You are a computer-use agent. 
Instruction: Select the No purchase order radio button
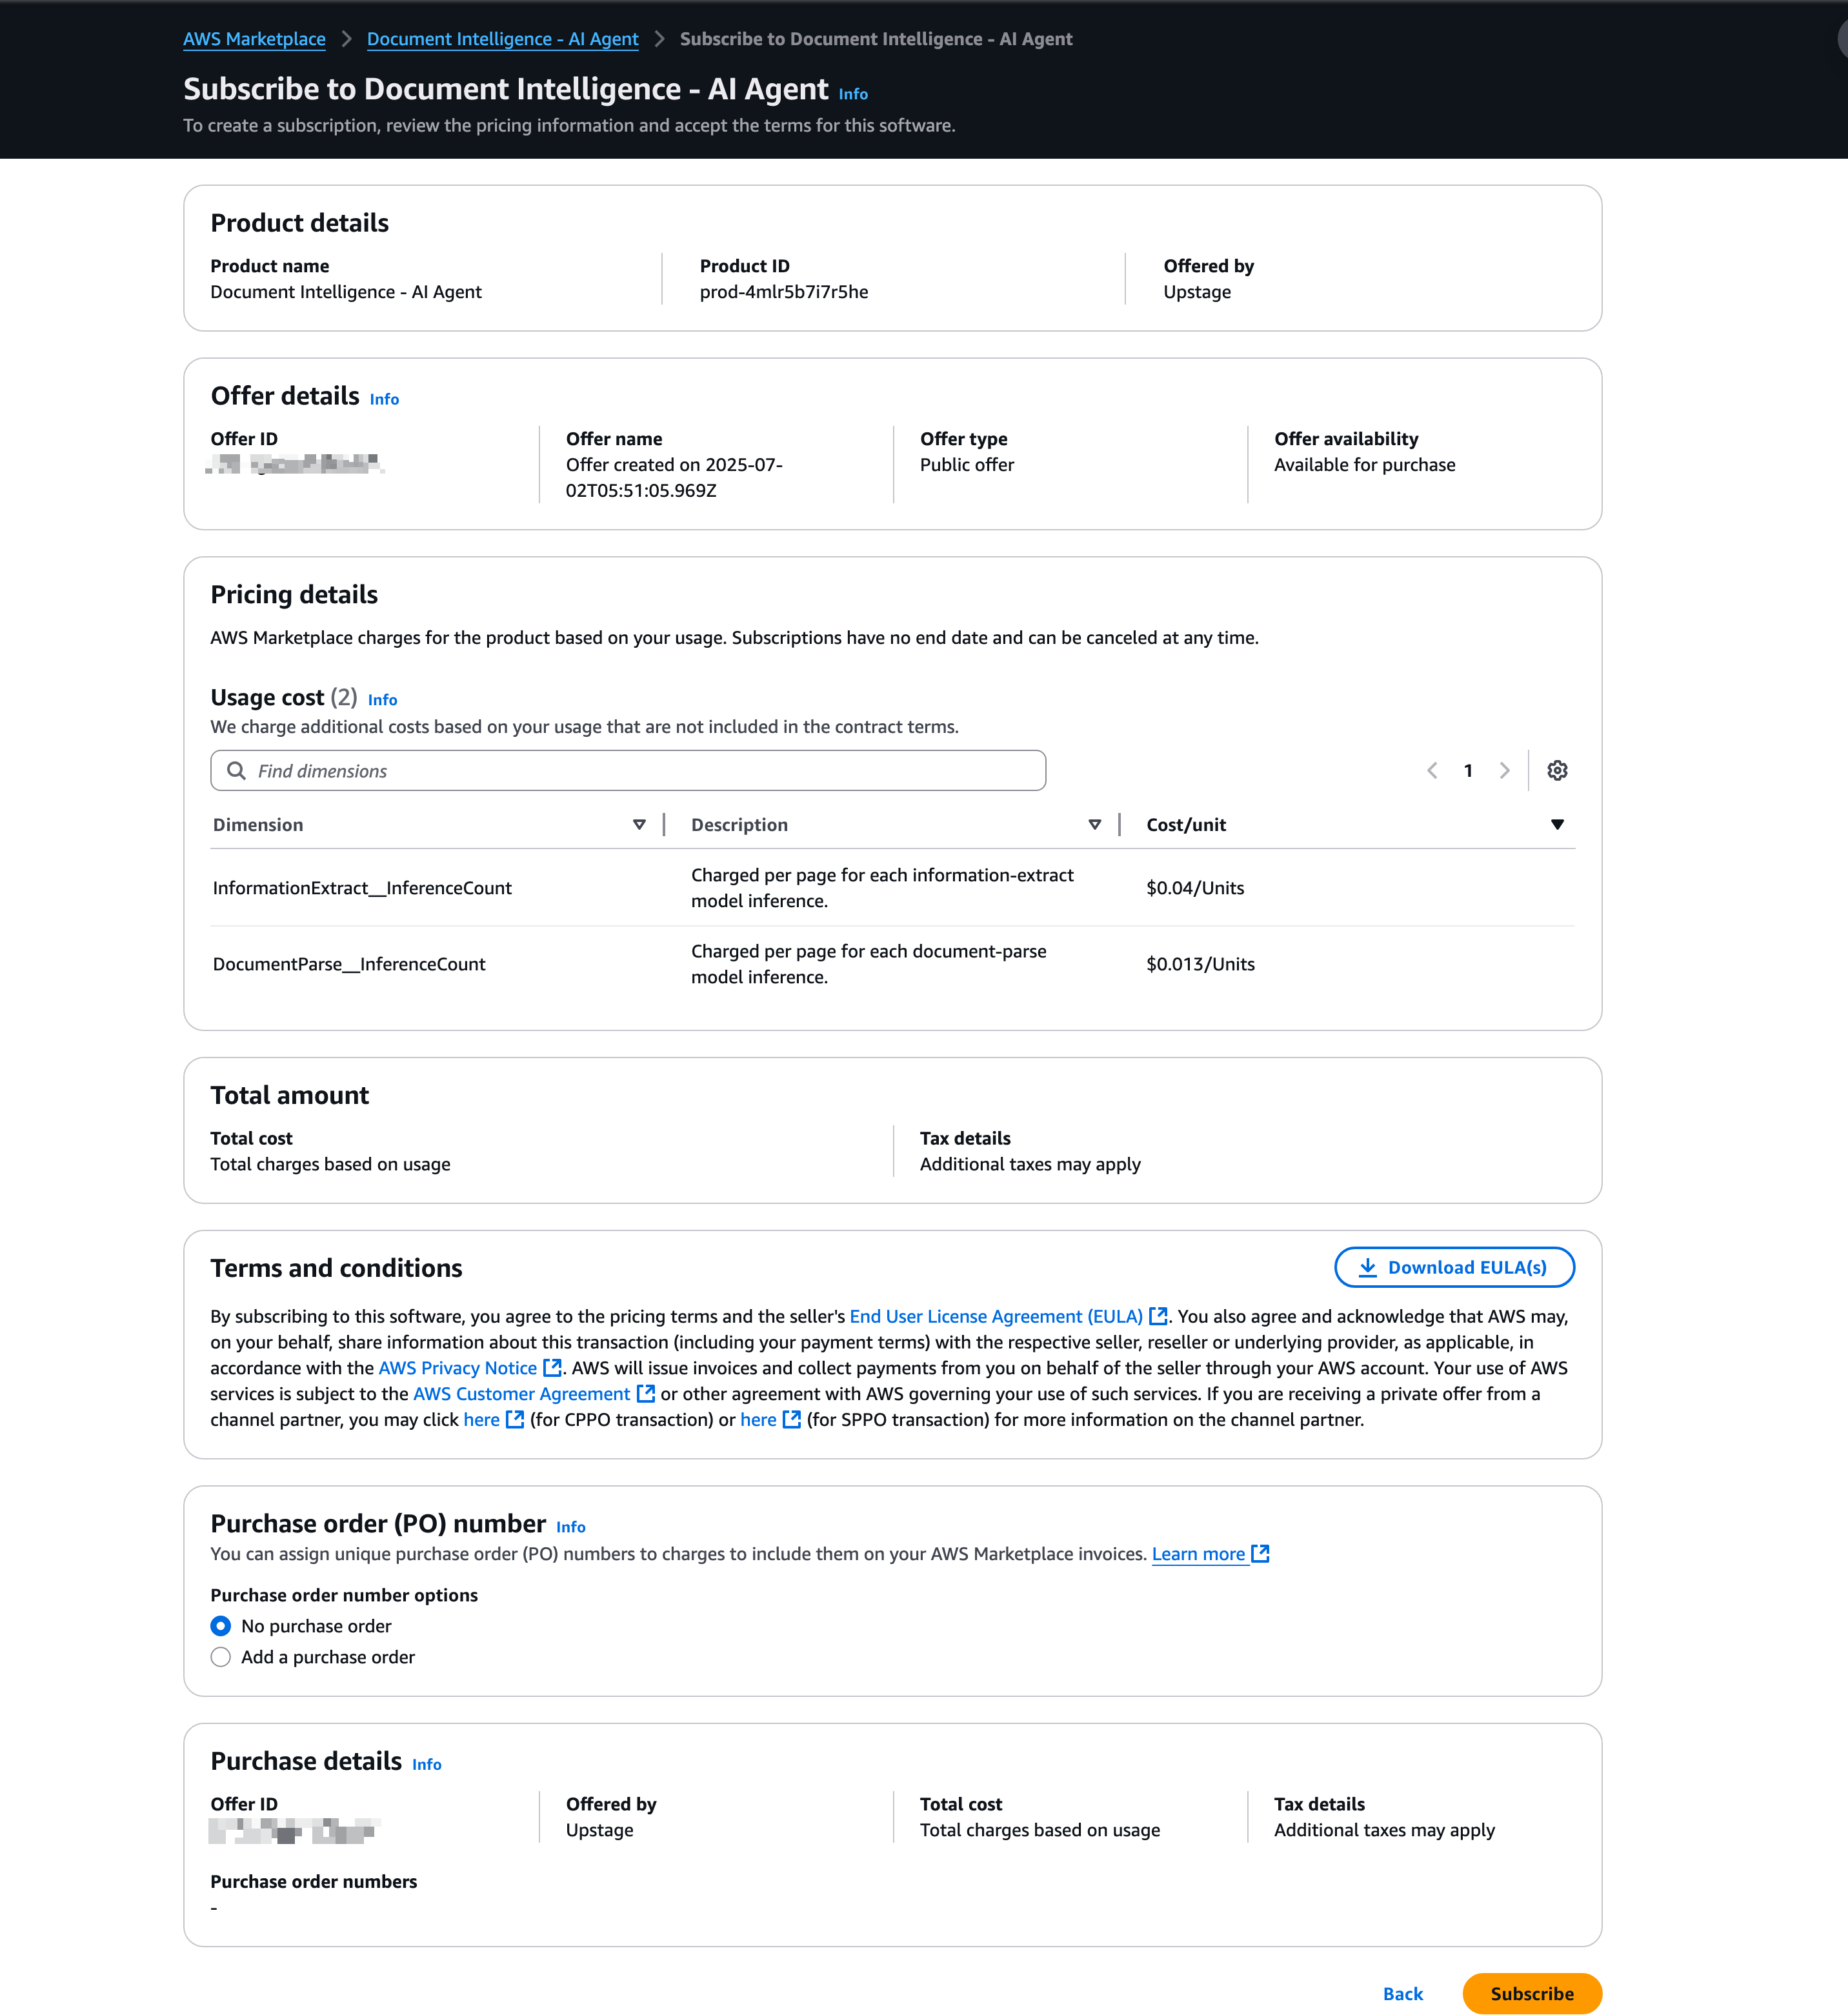[x=221, y=1626]
